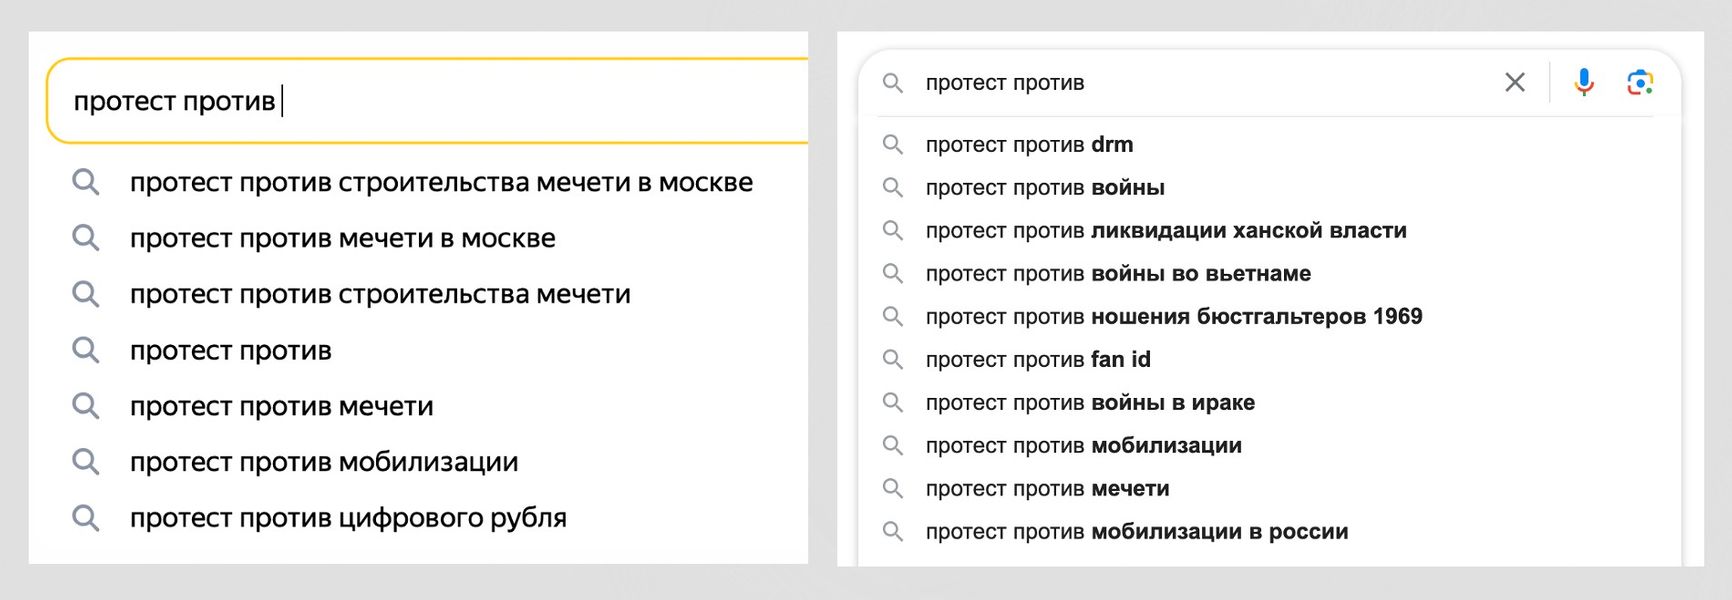Select suggestion 'протест против строительства мечети' in Yandex
The width and height of the screenshot is (1732, 600).
coord(380,294)
